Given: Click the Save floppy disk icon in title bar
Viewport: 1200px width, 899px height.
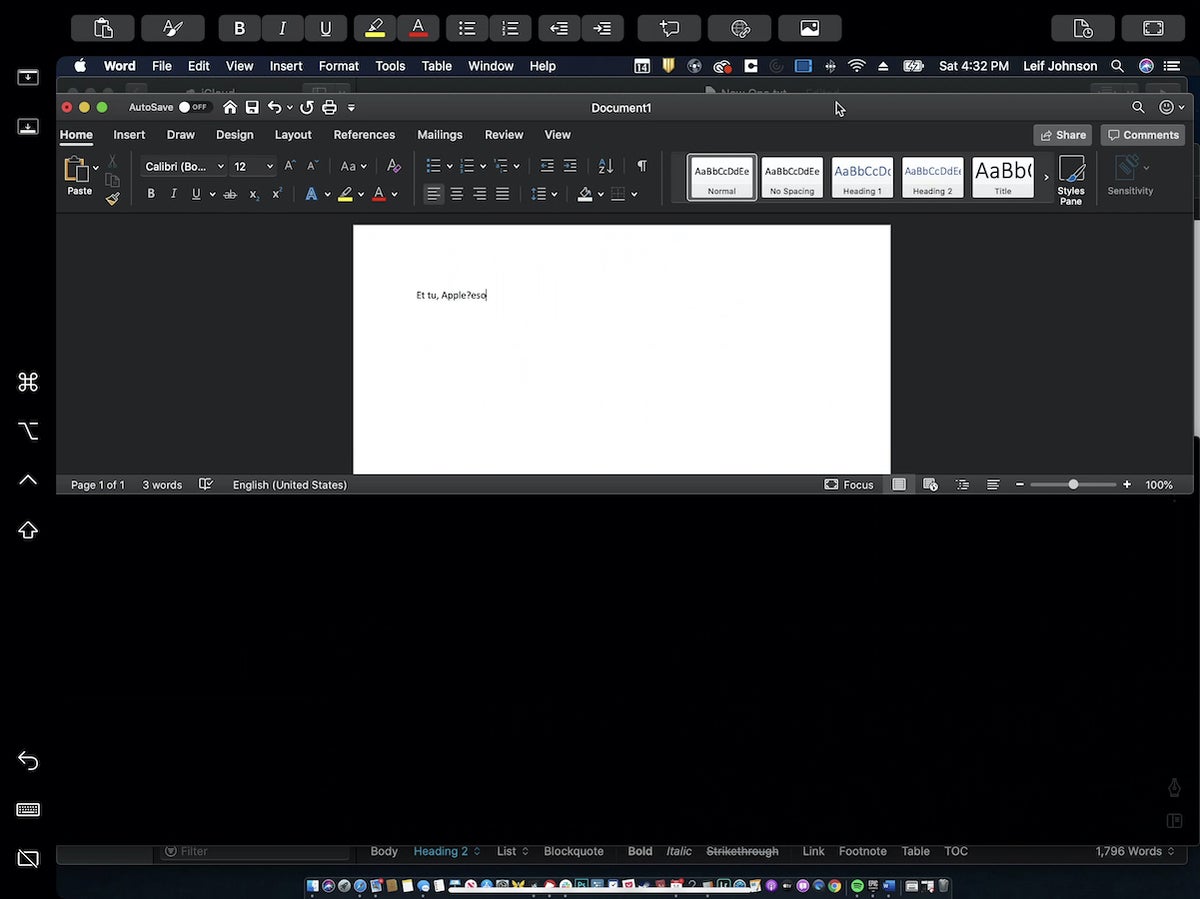Looking at the screenshot, I should (x=252, y=107).
